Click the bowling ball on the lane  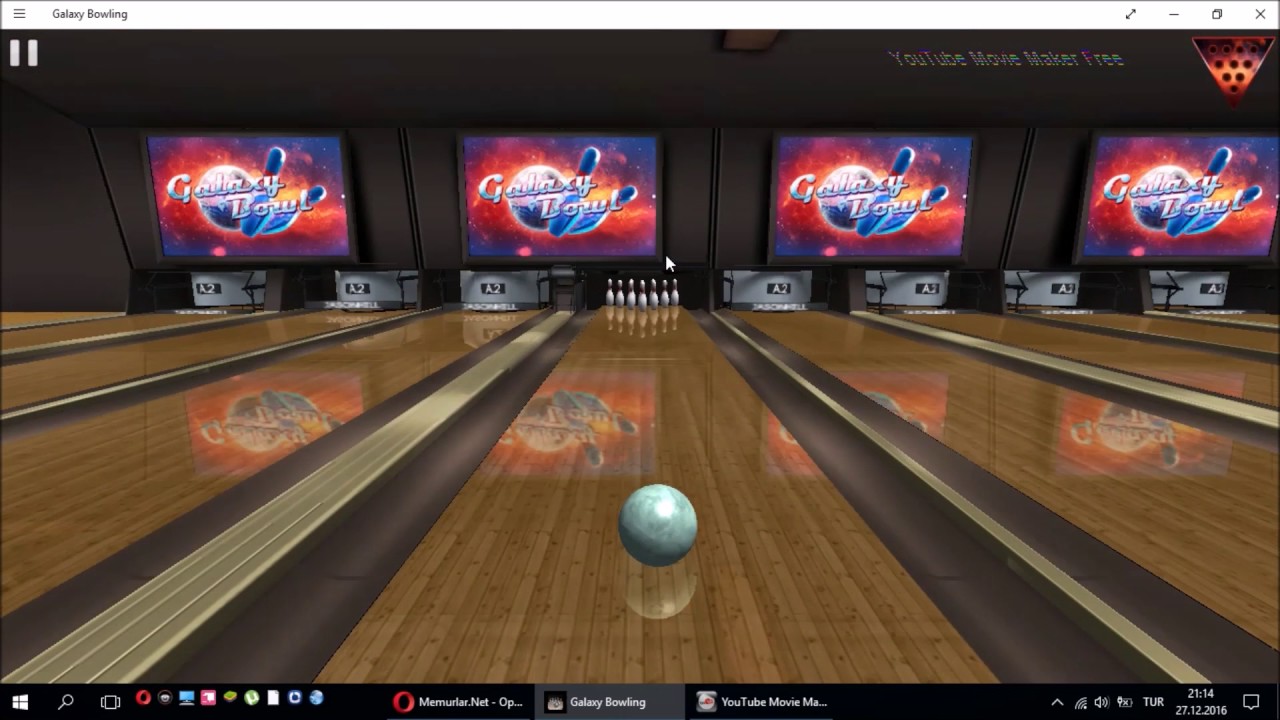tap(657, 525)
